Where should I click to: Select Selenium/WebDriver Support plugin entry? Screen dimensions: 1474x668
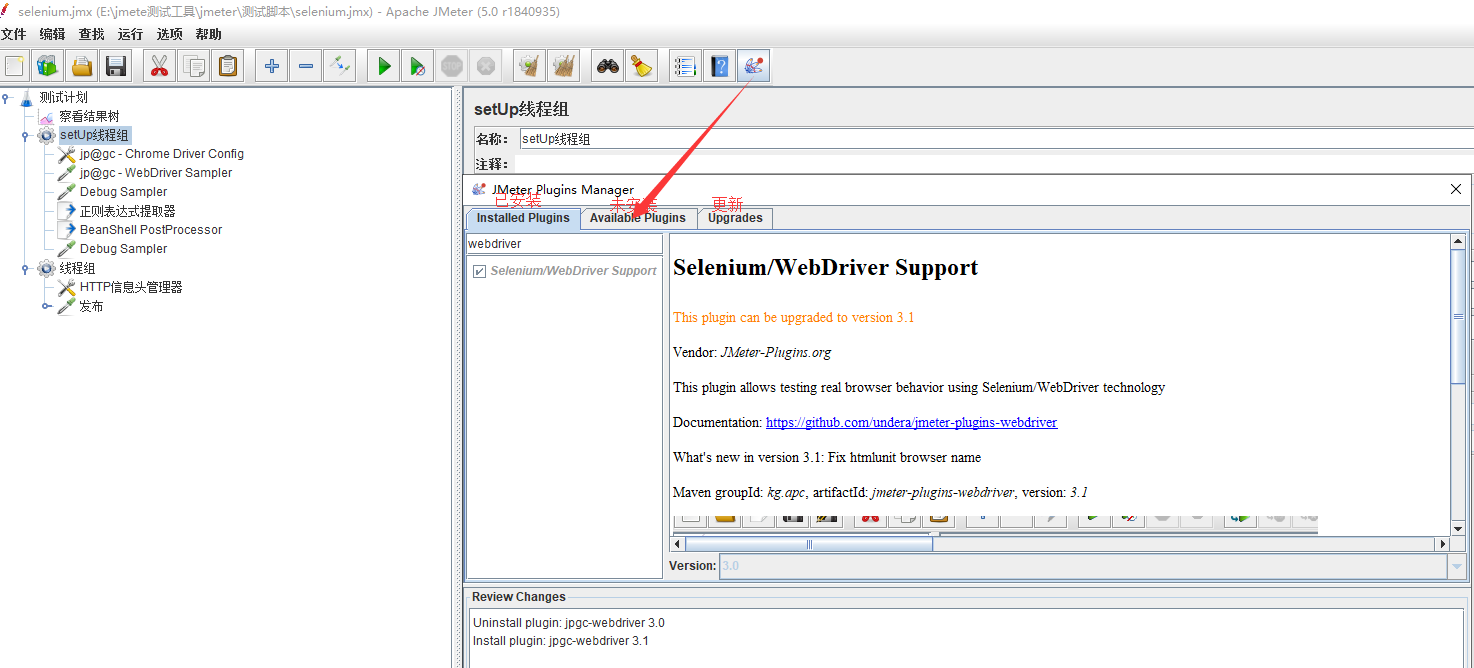pyautogui.click(x=573, y=271)
